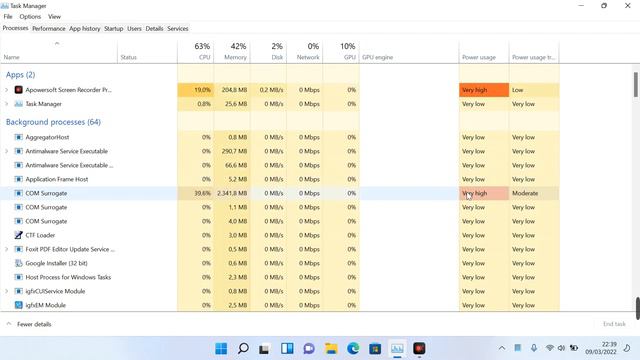Click the Host Process for Windows Tasks icon
640x360 pixels.
pos(18,277)
